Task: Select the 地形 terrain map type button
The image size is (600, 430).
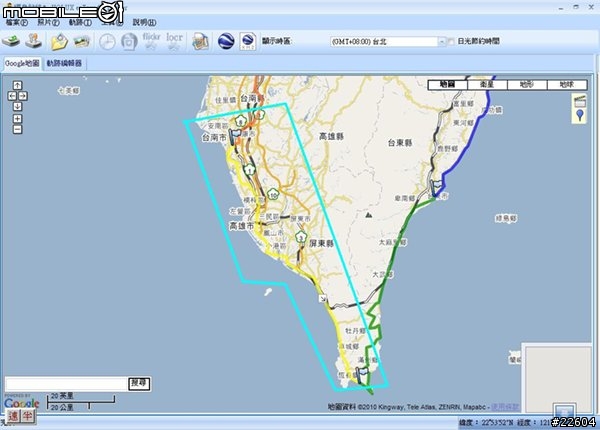Action: tap(527, 85)
